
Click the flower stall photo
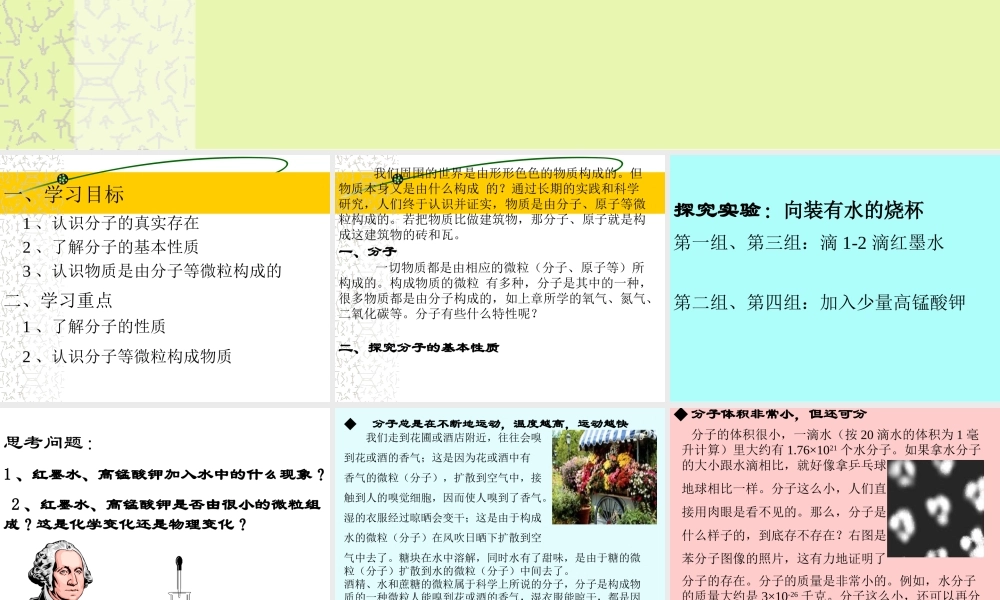tap(604, 476)
